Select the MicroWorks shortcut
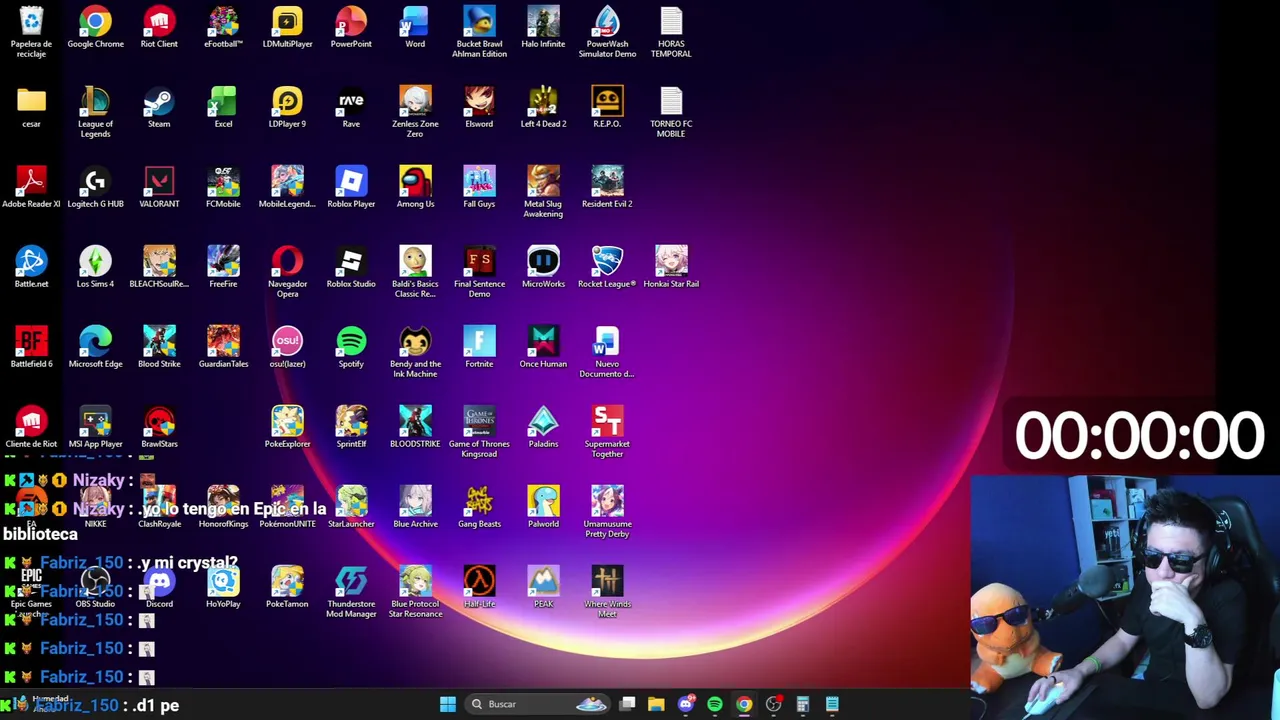 point(543,268)
